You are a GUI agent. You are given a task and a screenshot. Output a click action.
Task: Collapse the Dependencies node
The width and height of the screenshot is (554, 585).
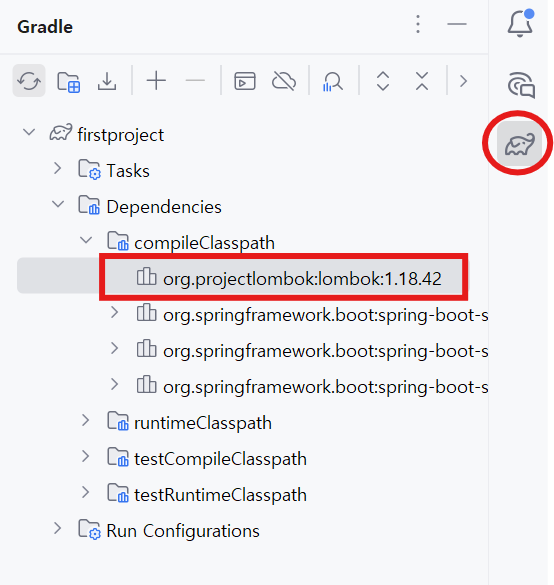pos(58,204)
